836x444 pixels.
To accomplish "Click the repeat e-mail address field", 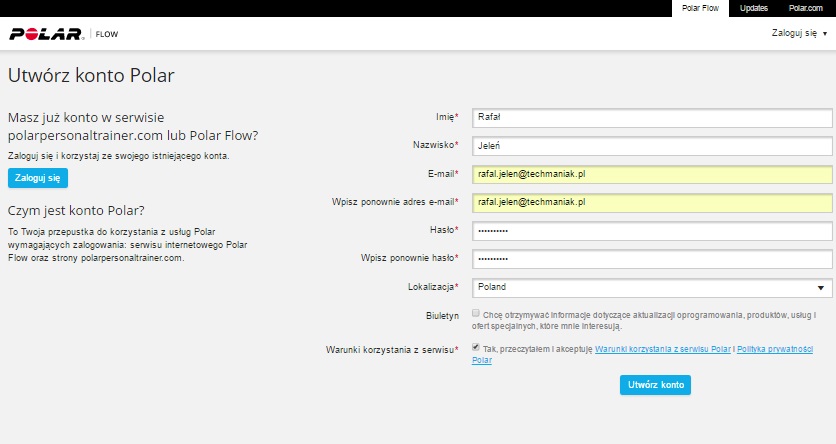I will (652, 202).
